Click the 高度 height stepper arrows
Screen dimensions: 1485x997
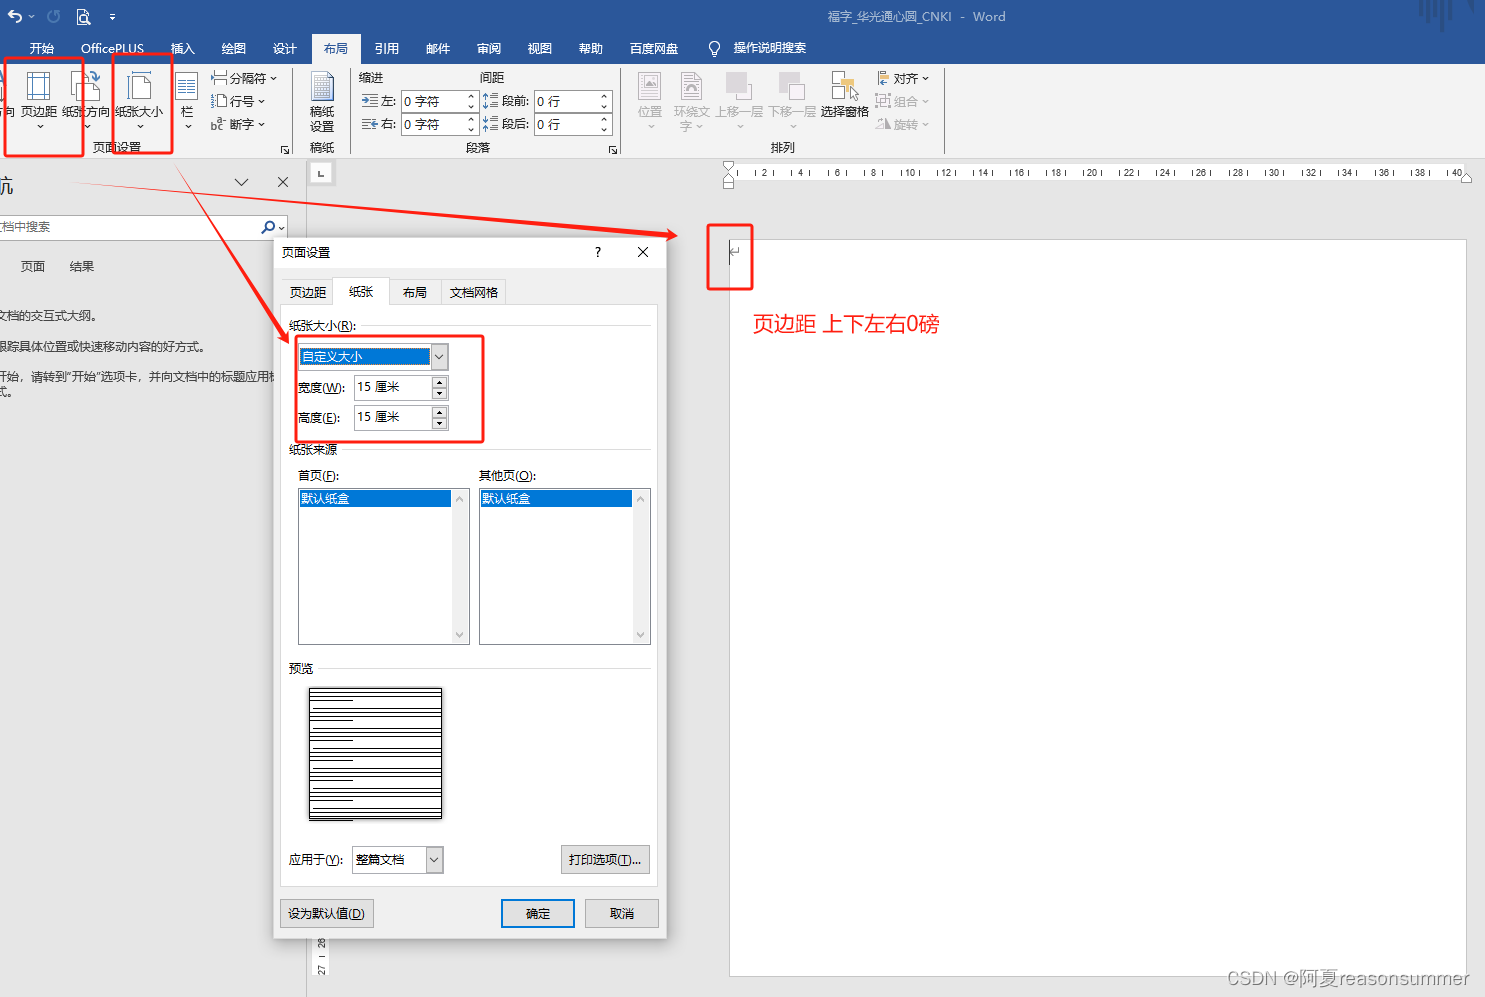(440, 417)
